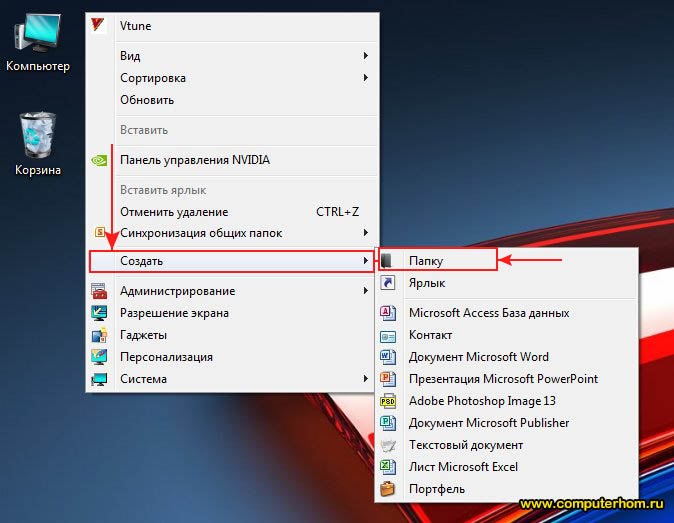This screenshot has height=523, width=674.
Task: Choose Отменить удаление in the menu
Action: [233, 212]
